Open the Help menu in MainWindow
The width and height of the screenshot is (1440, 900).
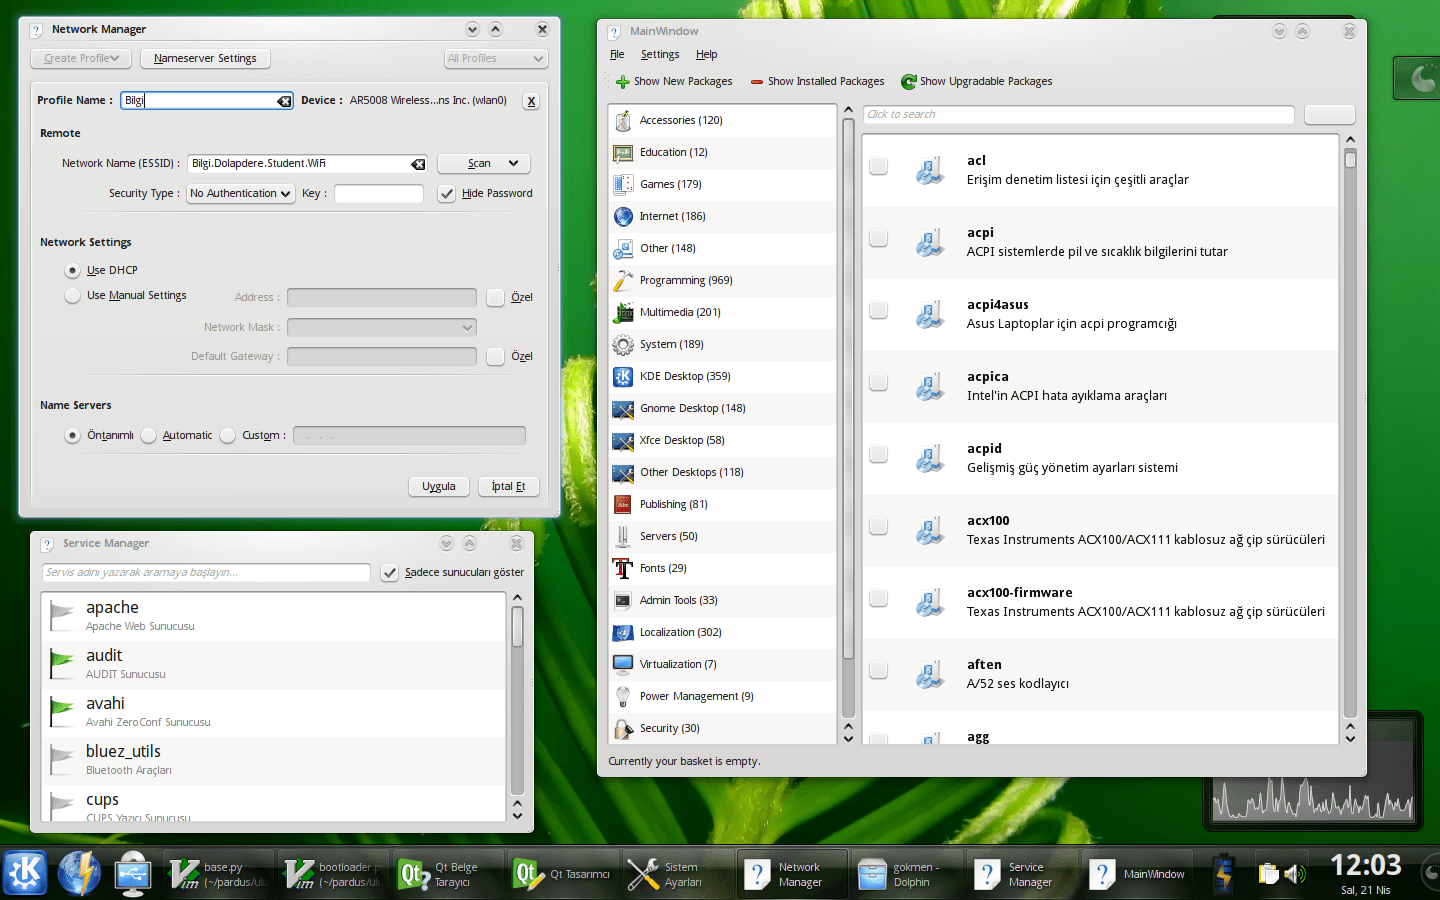(x=706, y=55)
